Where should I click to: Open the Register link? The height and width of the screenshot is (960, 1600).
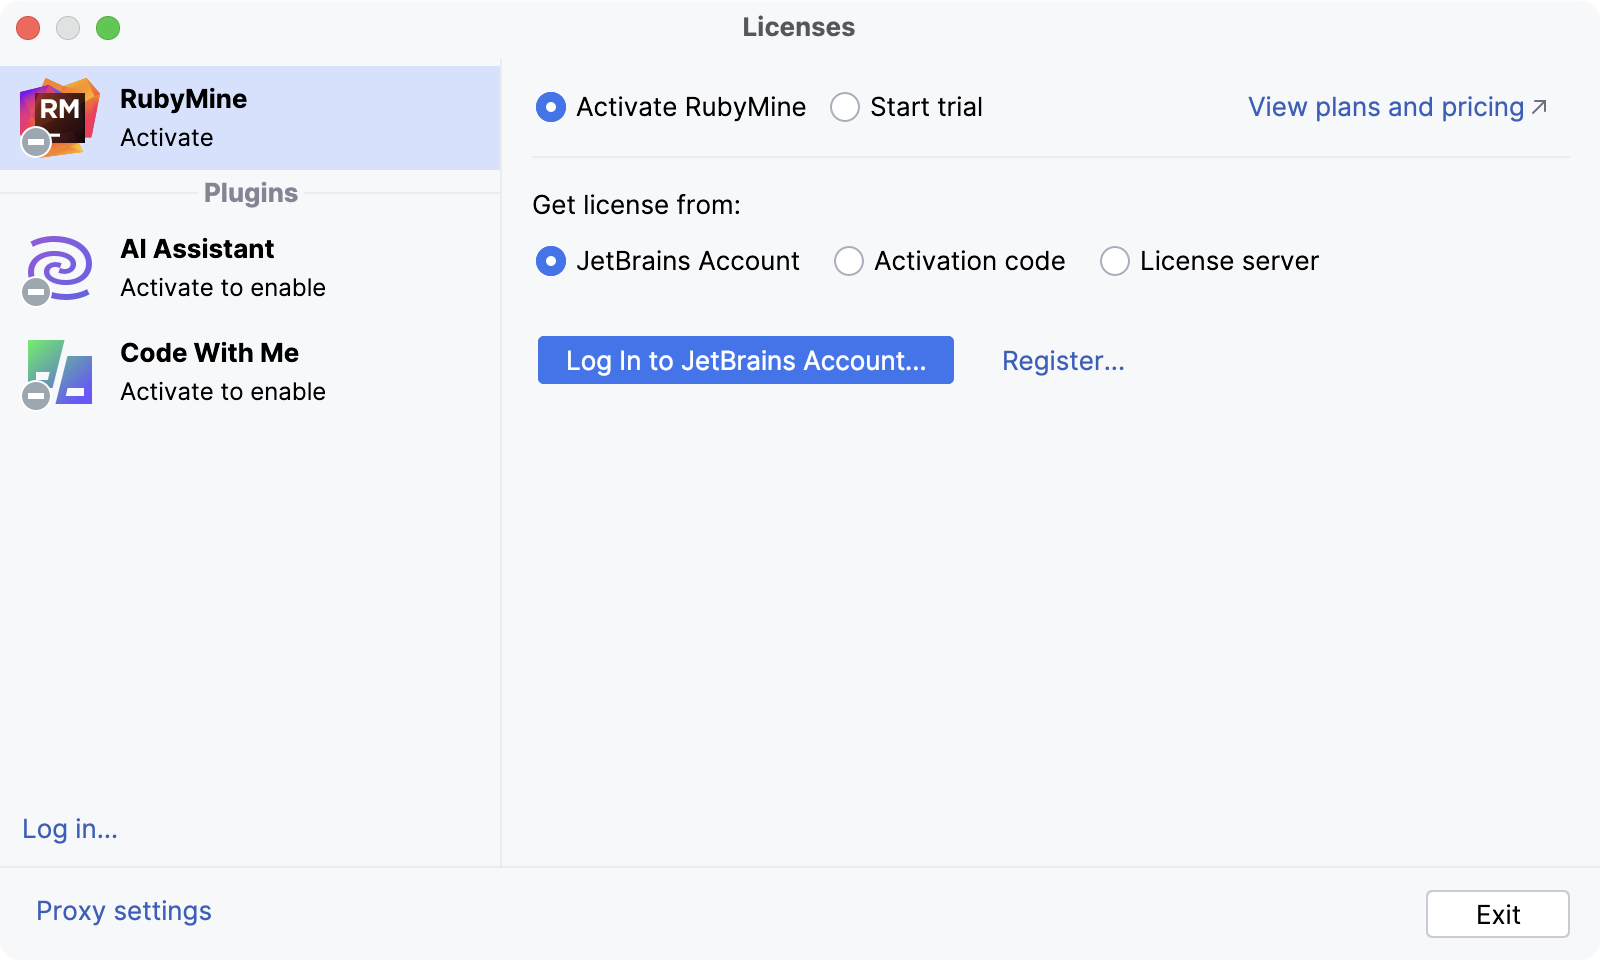pos(1063,361)
